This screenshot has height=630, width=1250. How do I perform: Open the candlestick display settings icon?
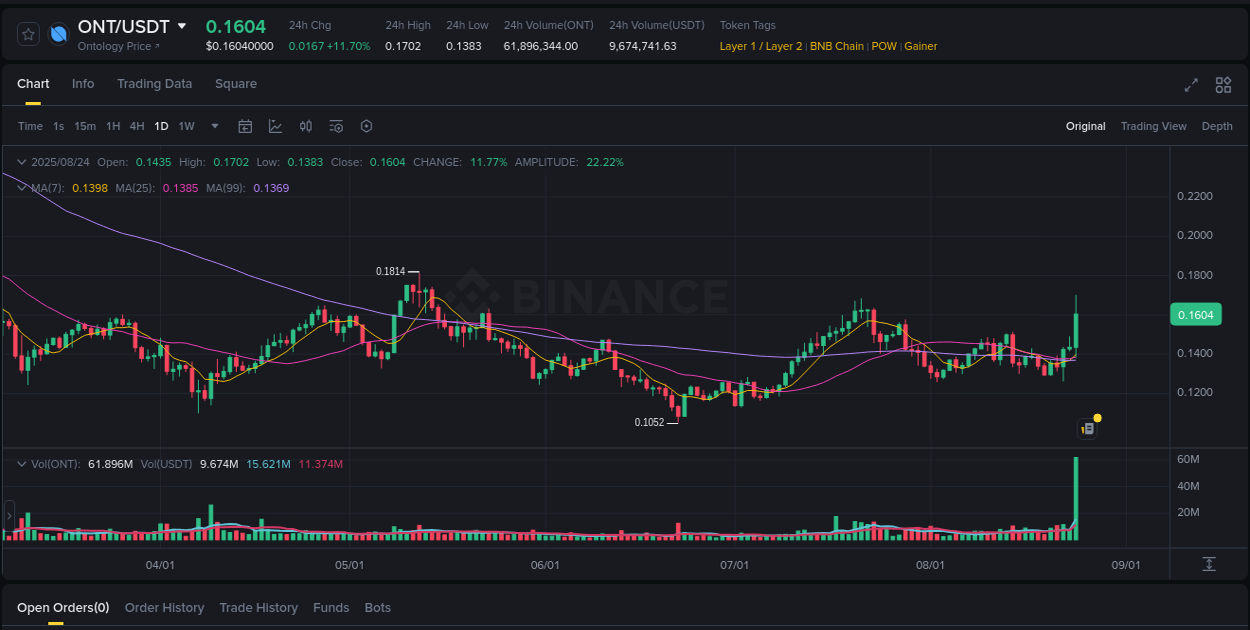(306, 126)
